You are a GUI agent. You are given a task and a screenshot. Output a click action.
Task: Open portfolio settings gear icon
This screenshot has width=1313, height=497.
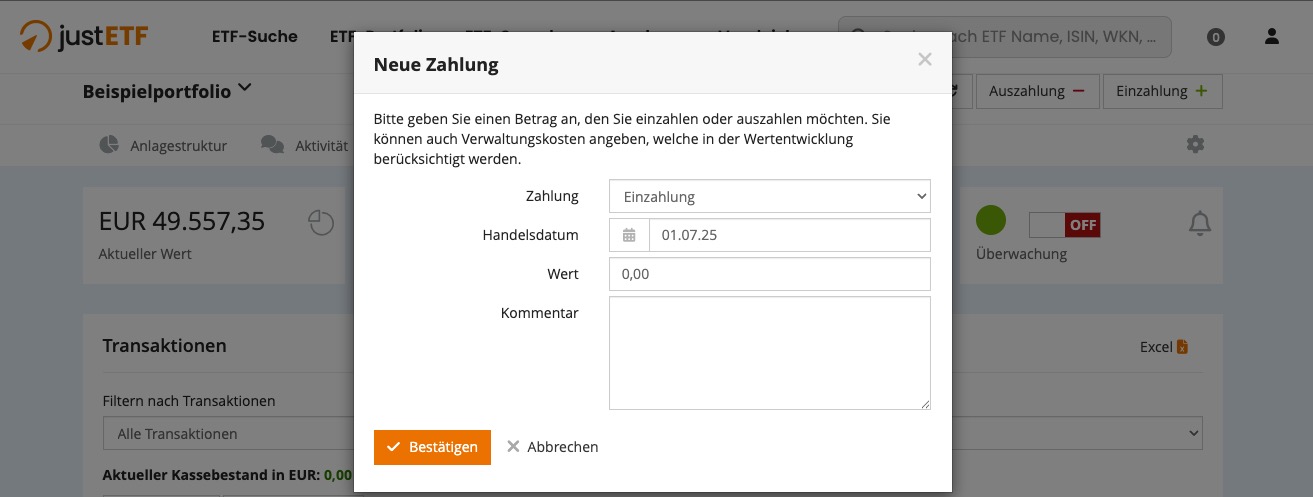click(1195, 145)
